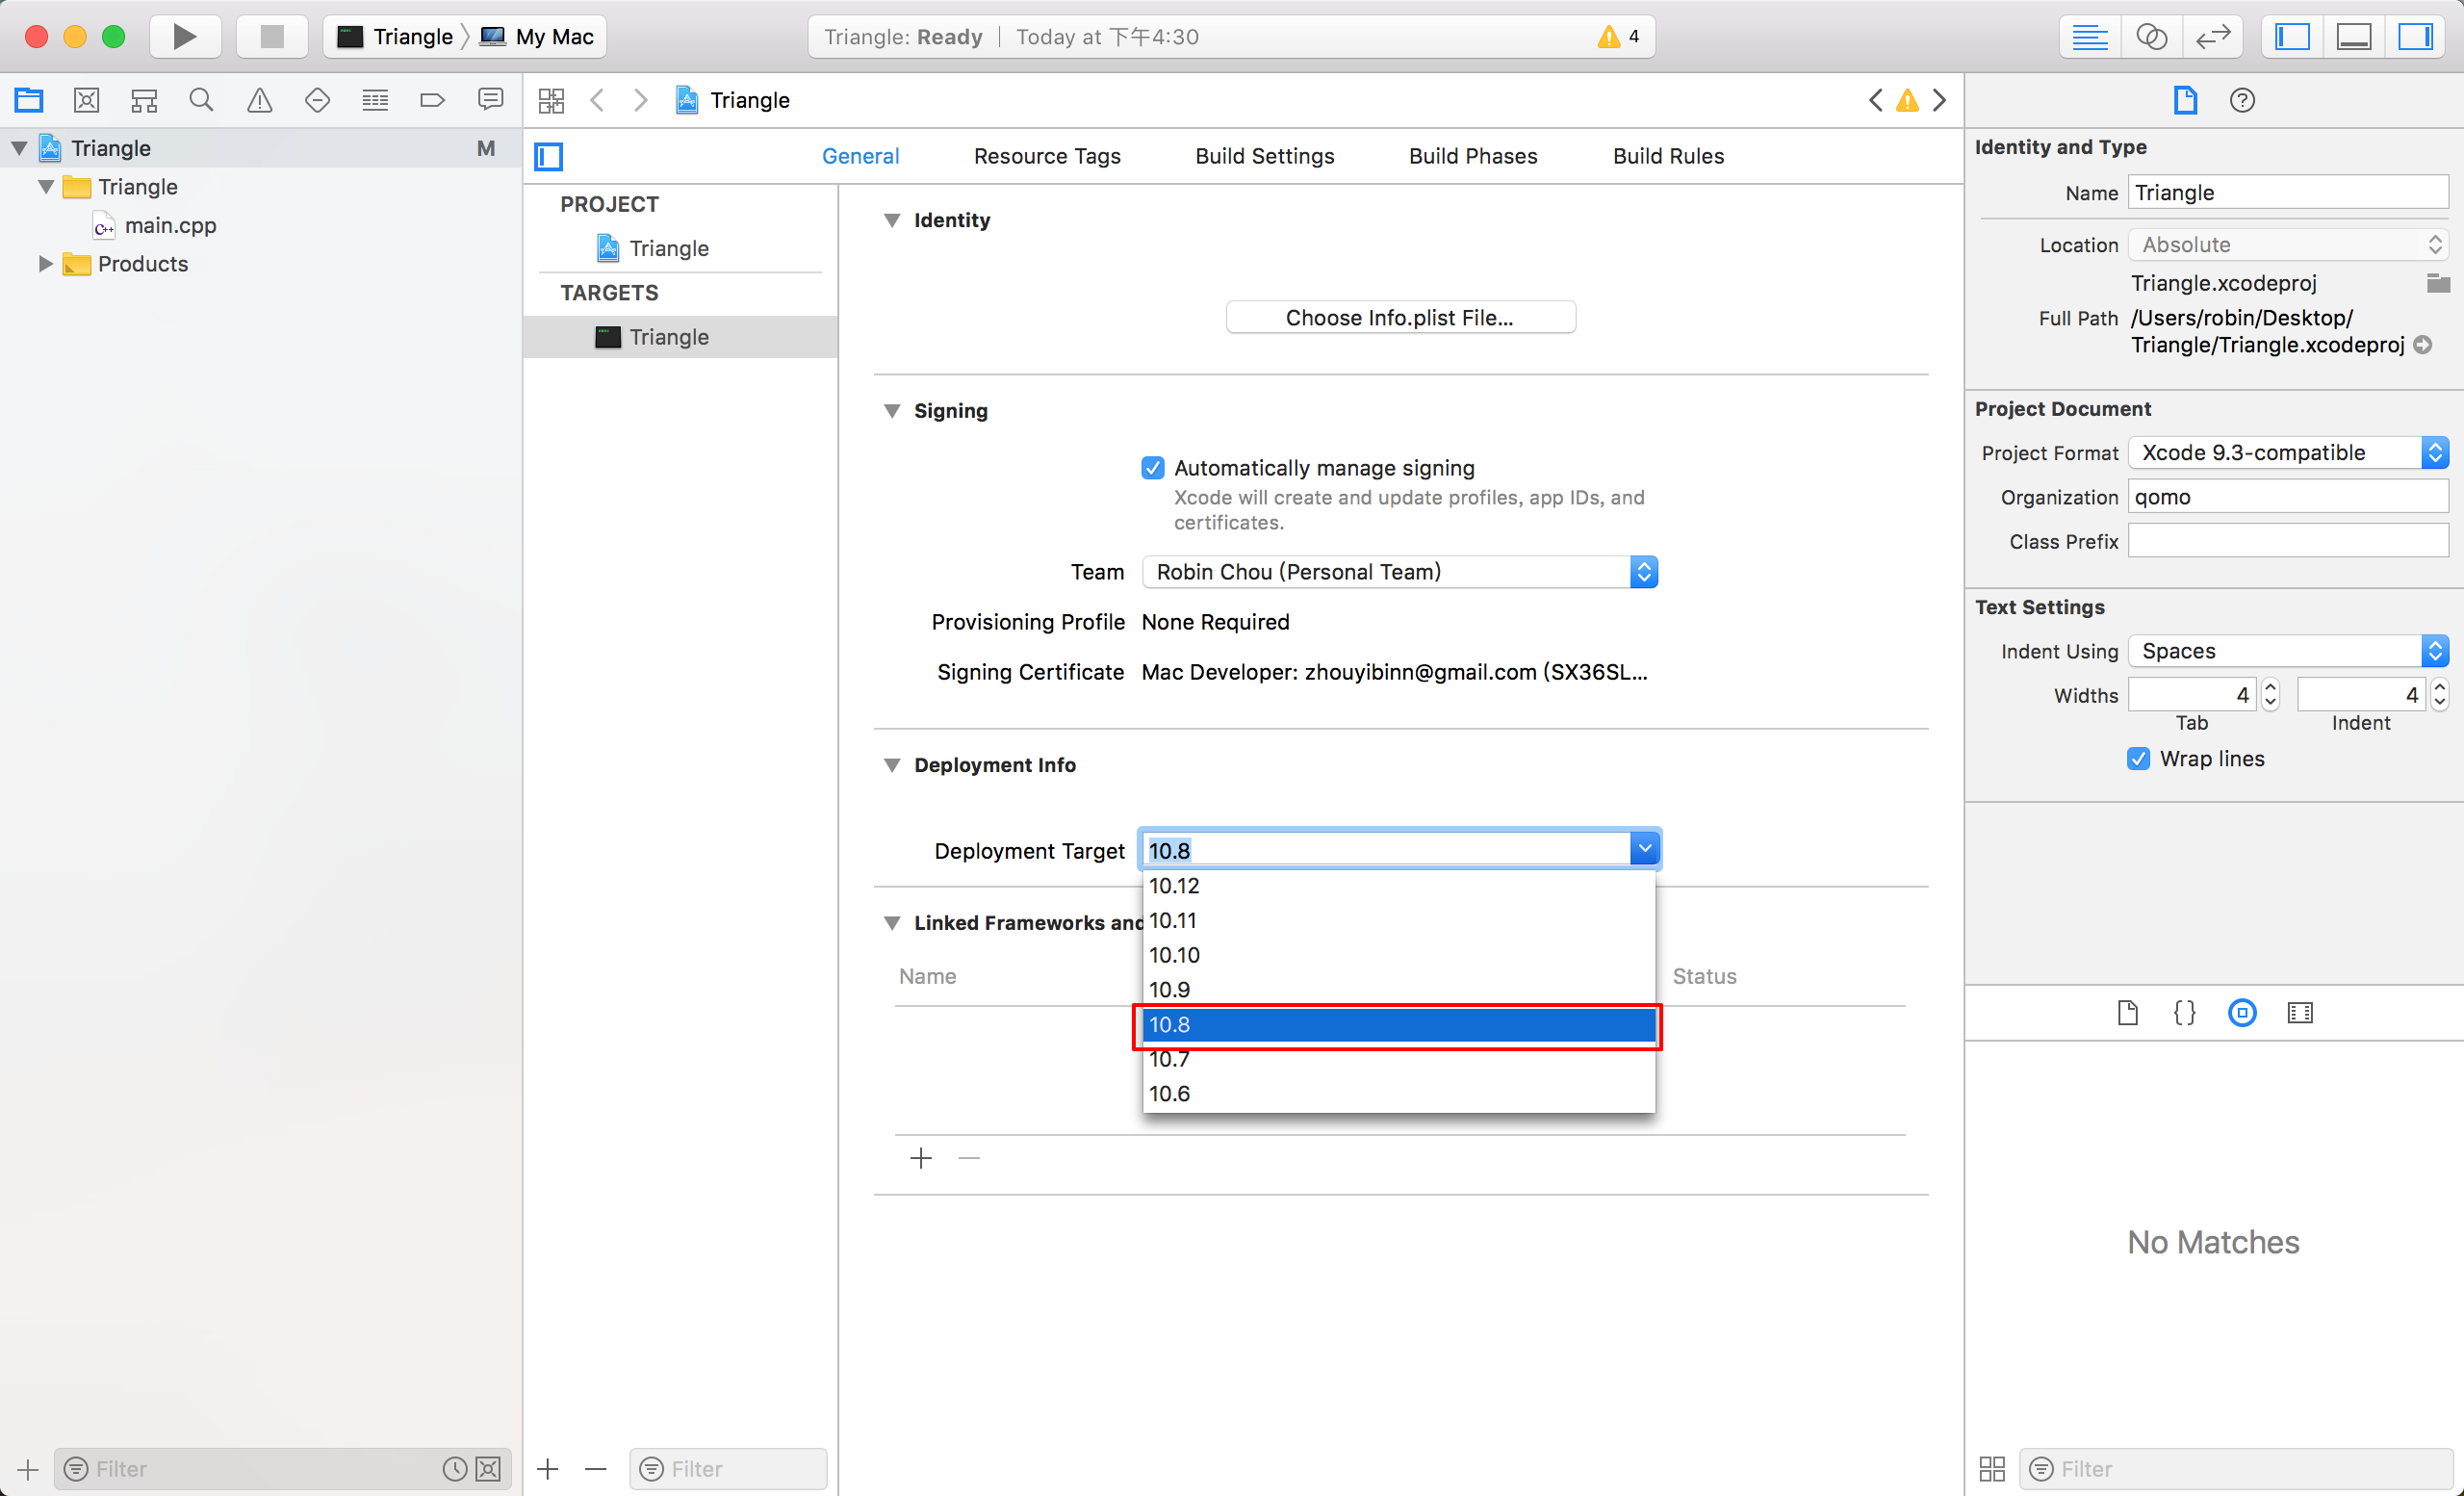Image resolution: width=2464 pixels, height=1496 pixels.
Task: Go back in editor history
Action: (x=598, y=100)
